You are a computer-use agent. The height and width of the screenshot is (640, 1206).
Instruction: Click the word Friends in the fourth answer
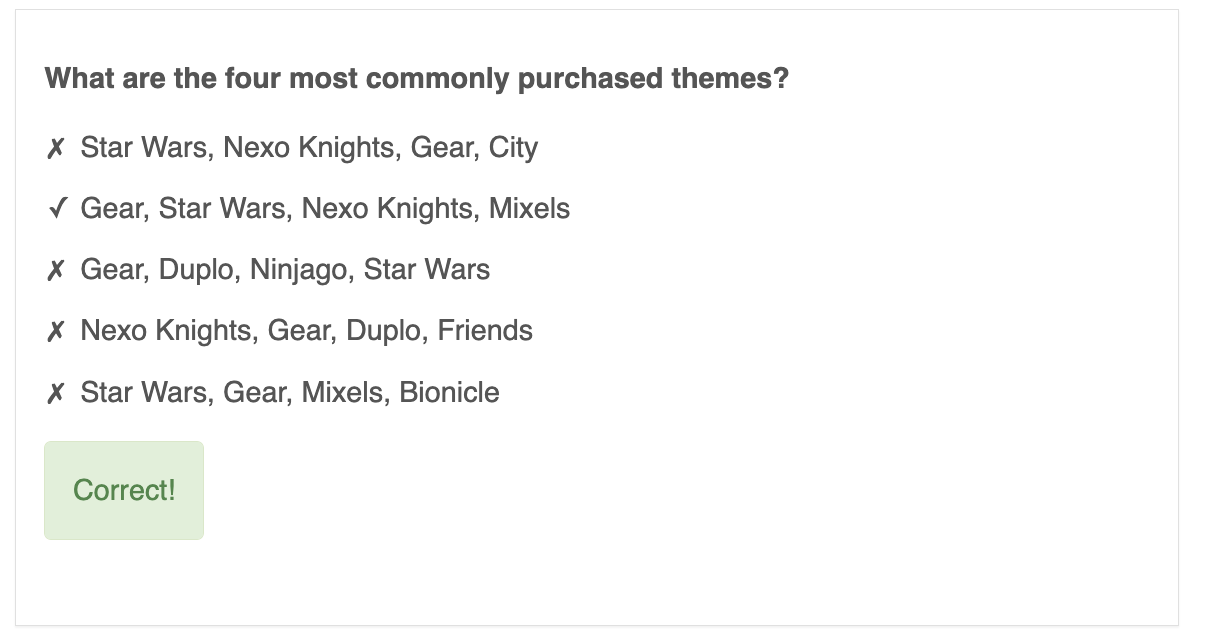point(485,331)
